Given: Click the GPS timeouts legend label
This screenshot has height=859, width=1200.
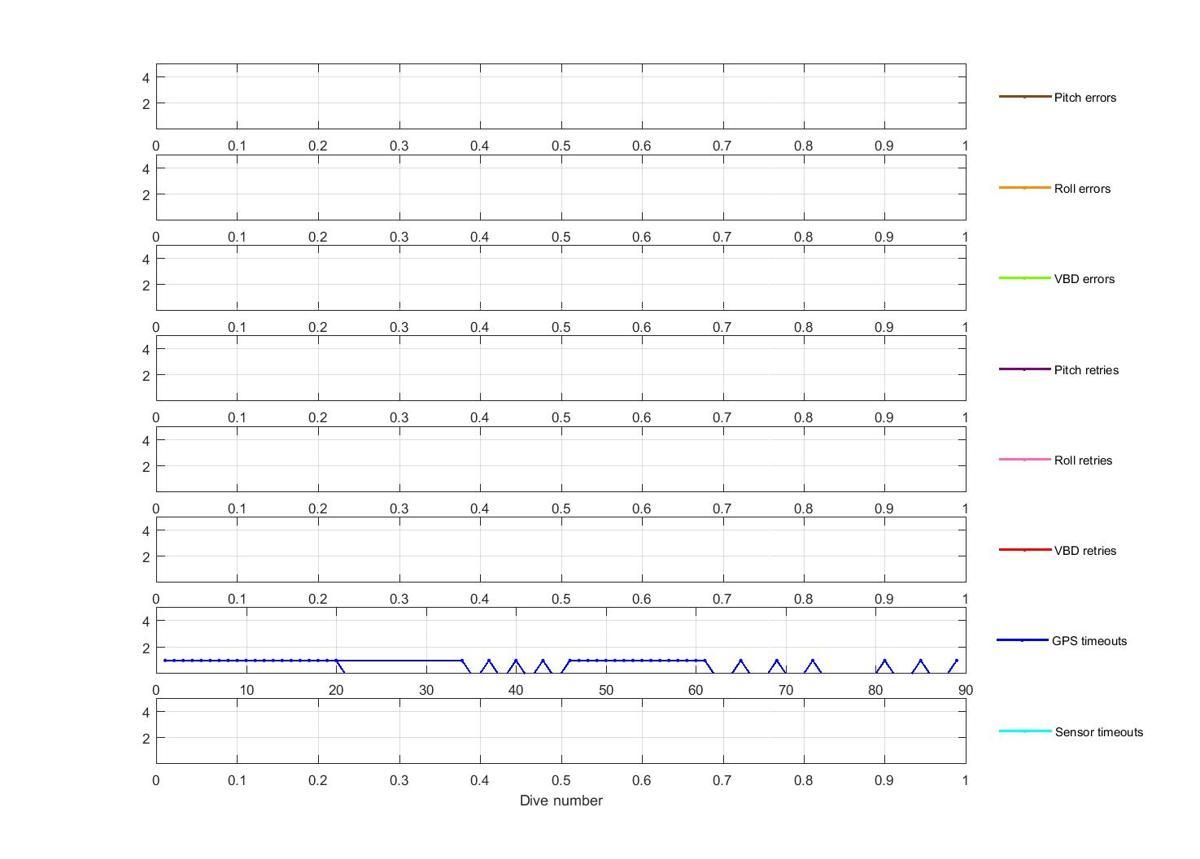Looking at the screenshot, I should [x=1089, y=641].
